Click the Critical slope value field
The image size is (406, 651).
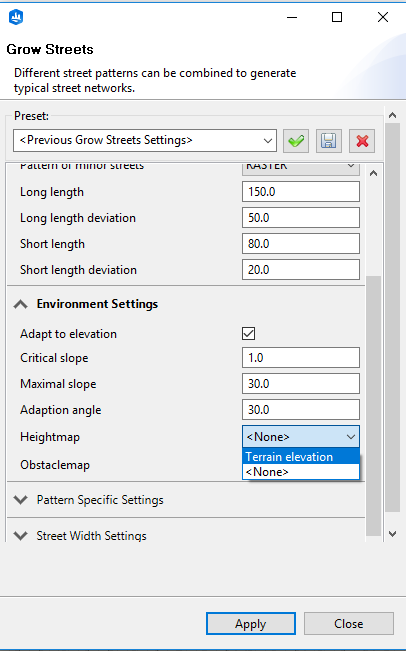point(301,358)
